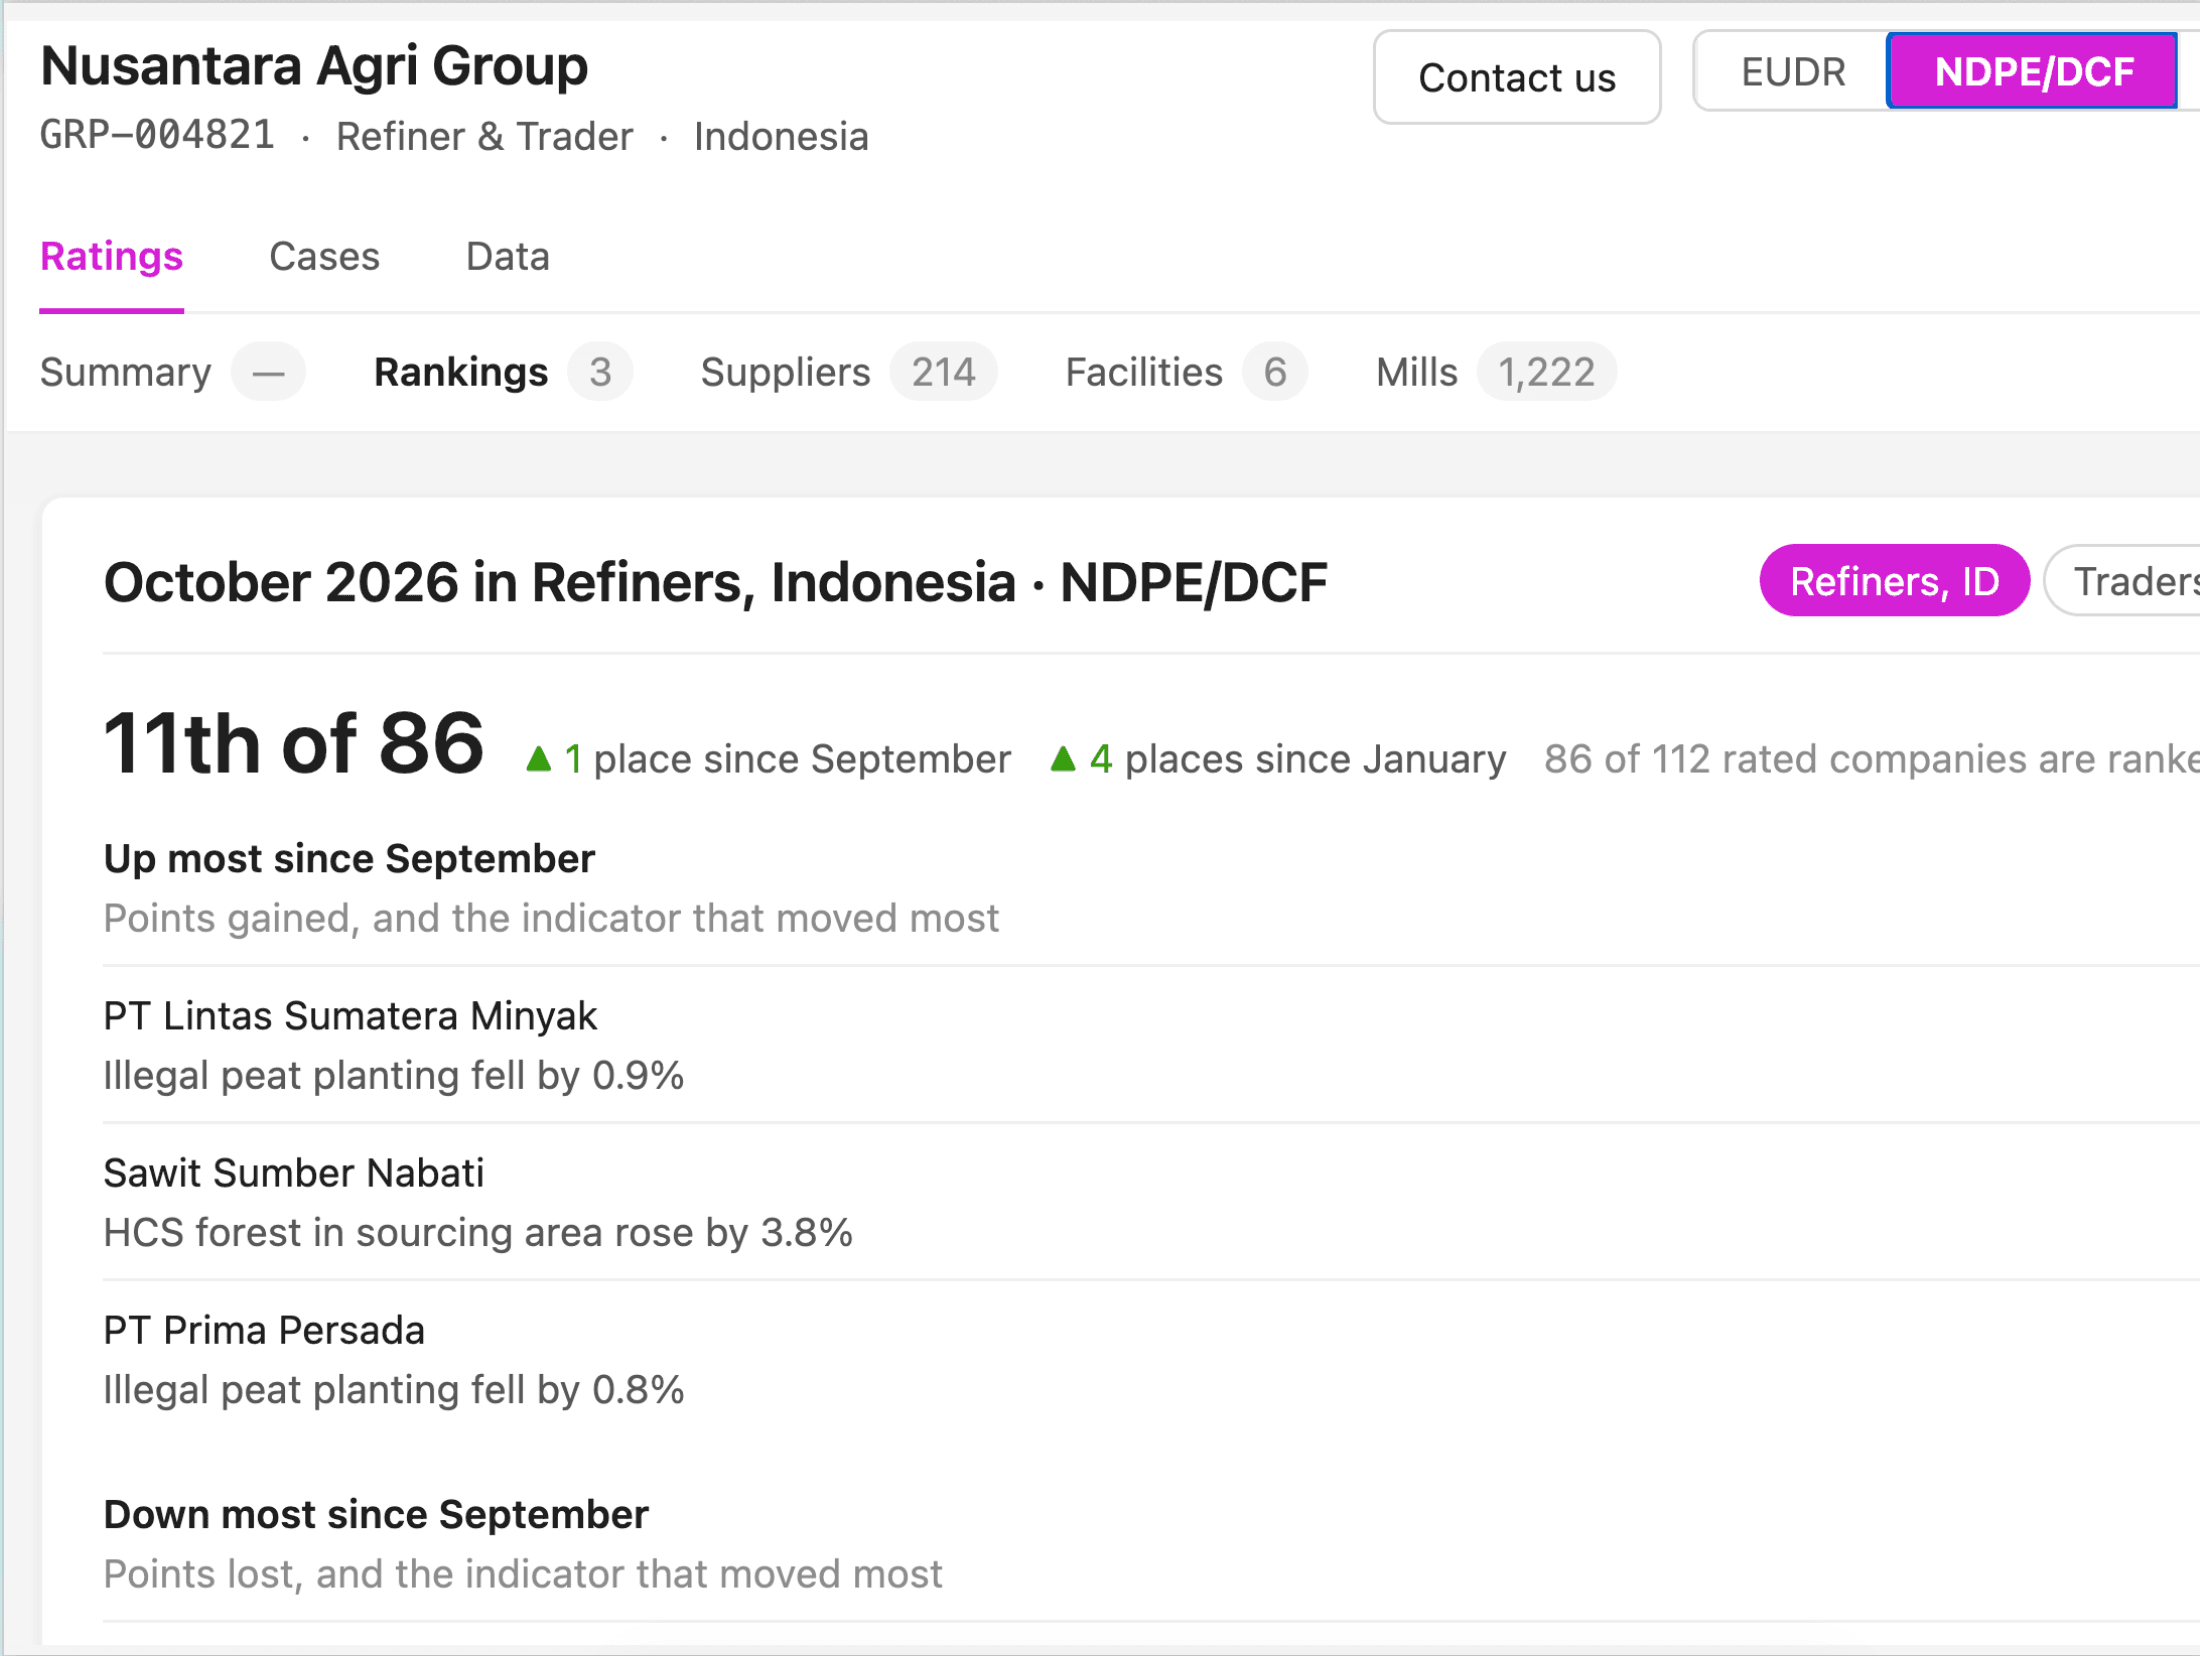
Task: Open the Contact us button
Action: pyautogui.click(x=1516, y=77)
